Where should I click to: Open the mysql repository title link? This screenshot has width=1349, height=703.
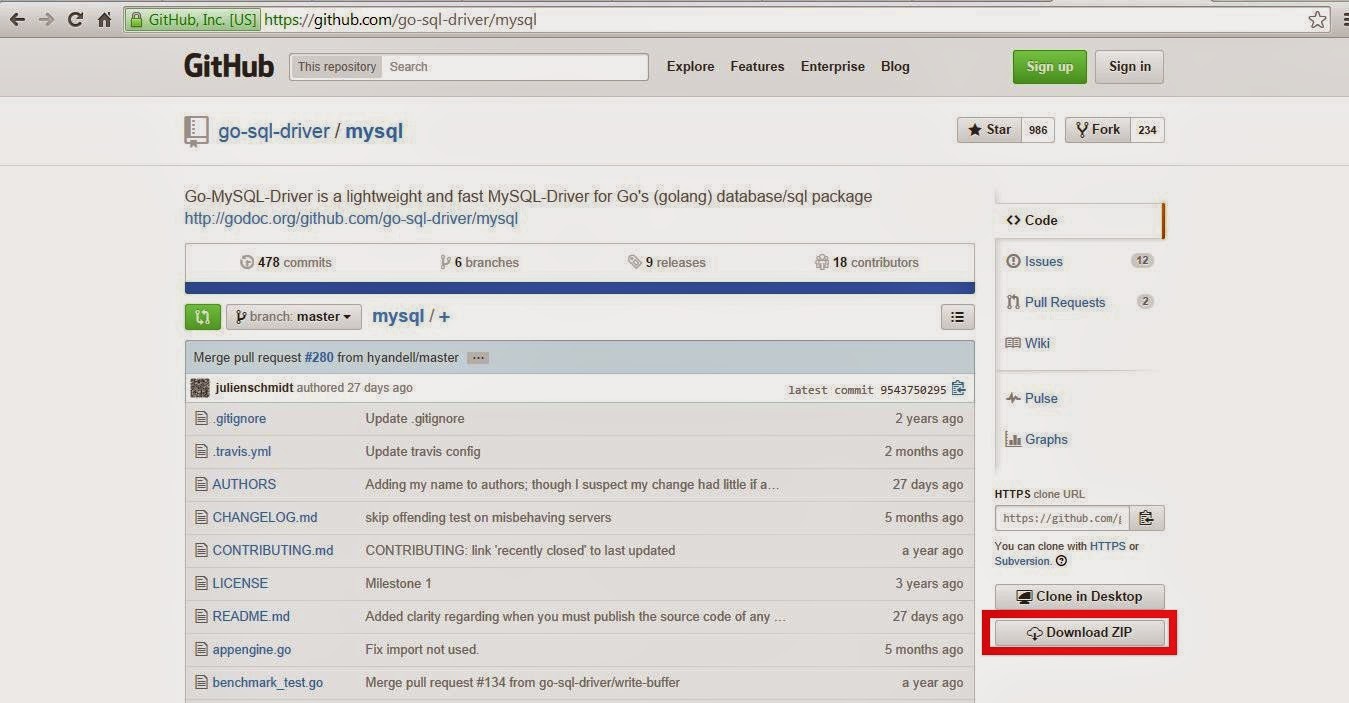click(x=374, y=131)
